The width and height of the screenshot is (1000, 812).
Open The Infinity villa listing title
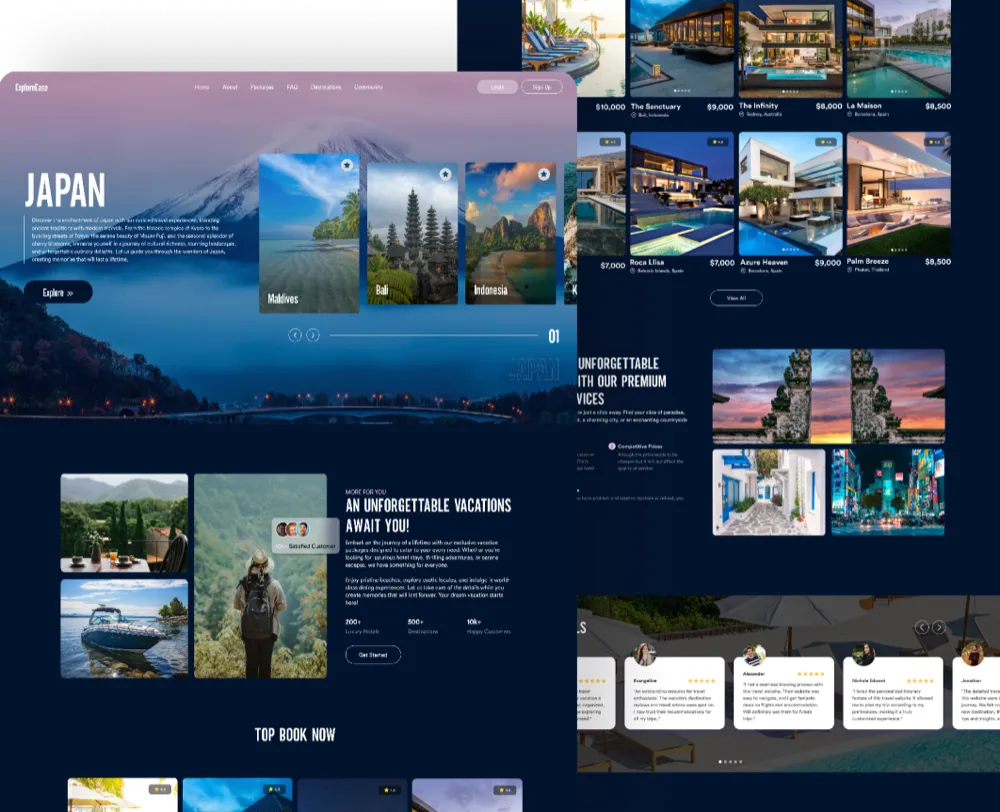[758, 106]
